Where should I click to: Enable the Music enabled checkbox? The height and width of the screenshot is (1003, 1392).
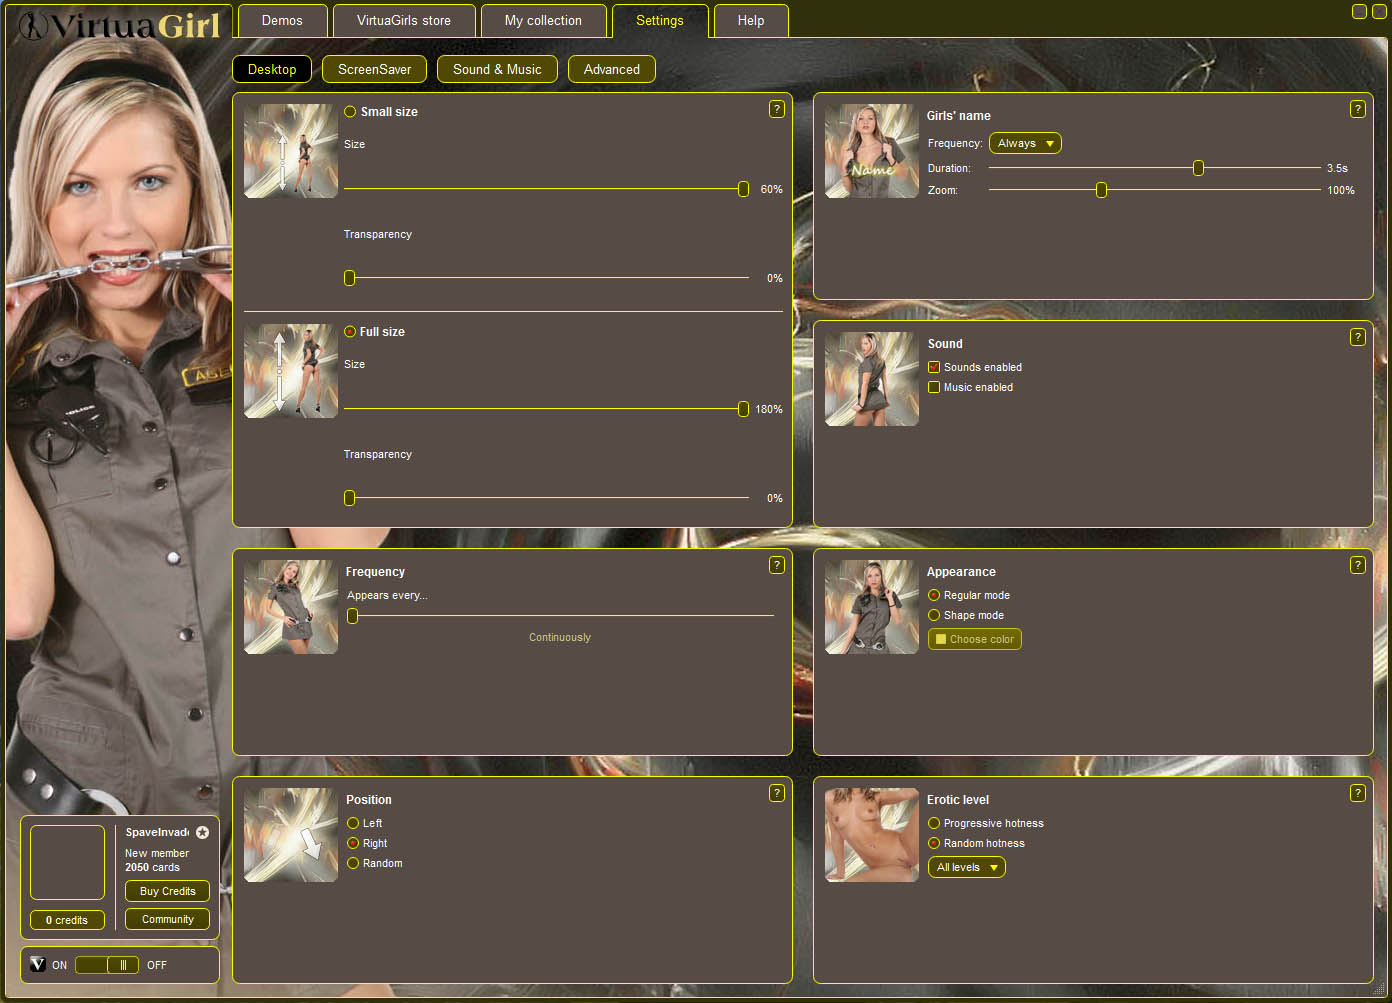click(x=934, y=387)
